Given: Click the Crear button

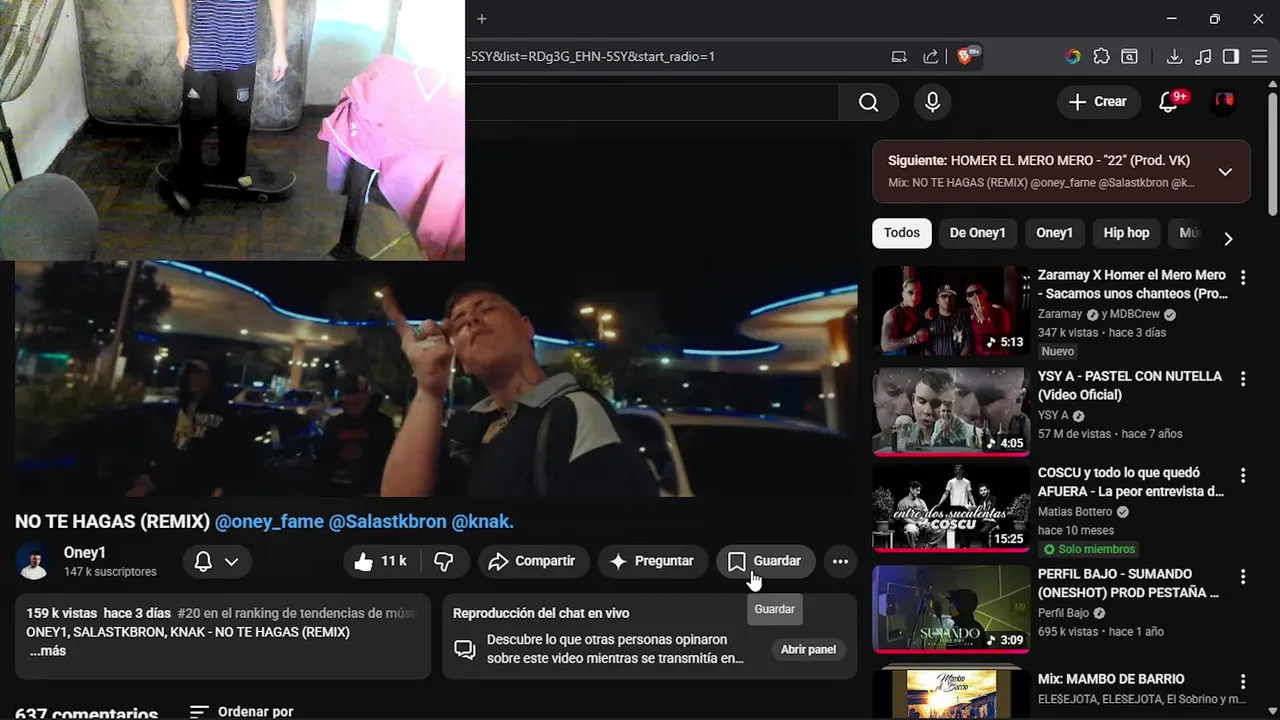Looking at the screenshot, I should (x=1097, y=102).
